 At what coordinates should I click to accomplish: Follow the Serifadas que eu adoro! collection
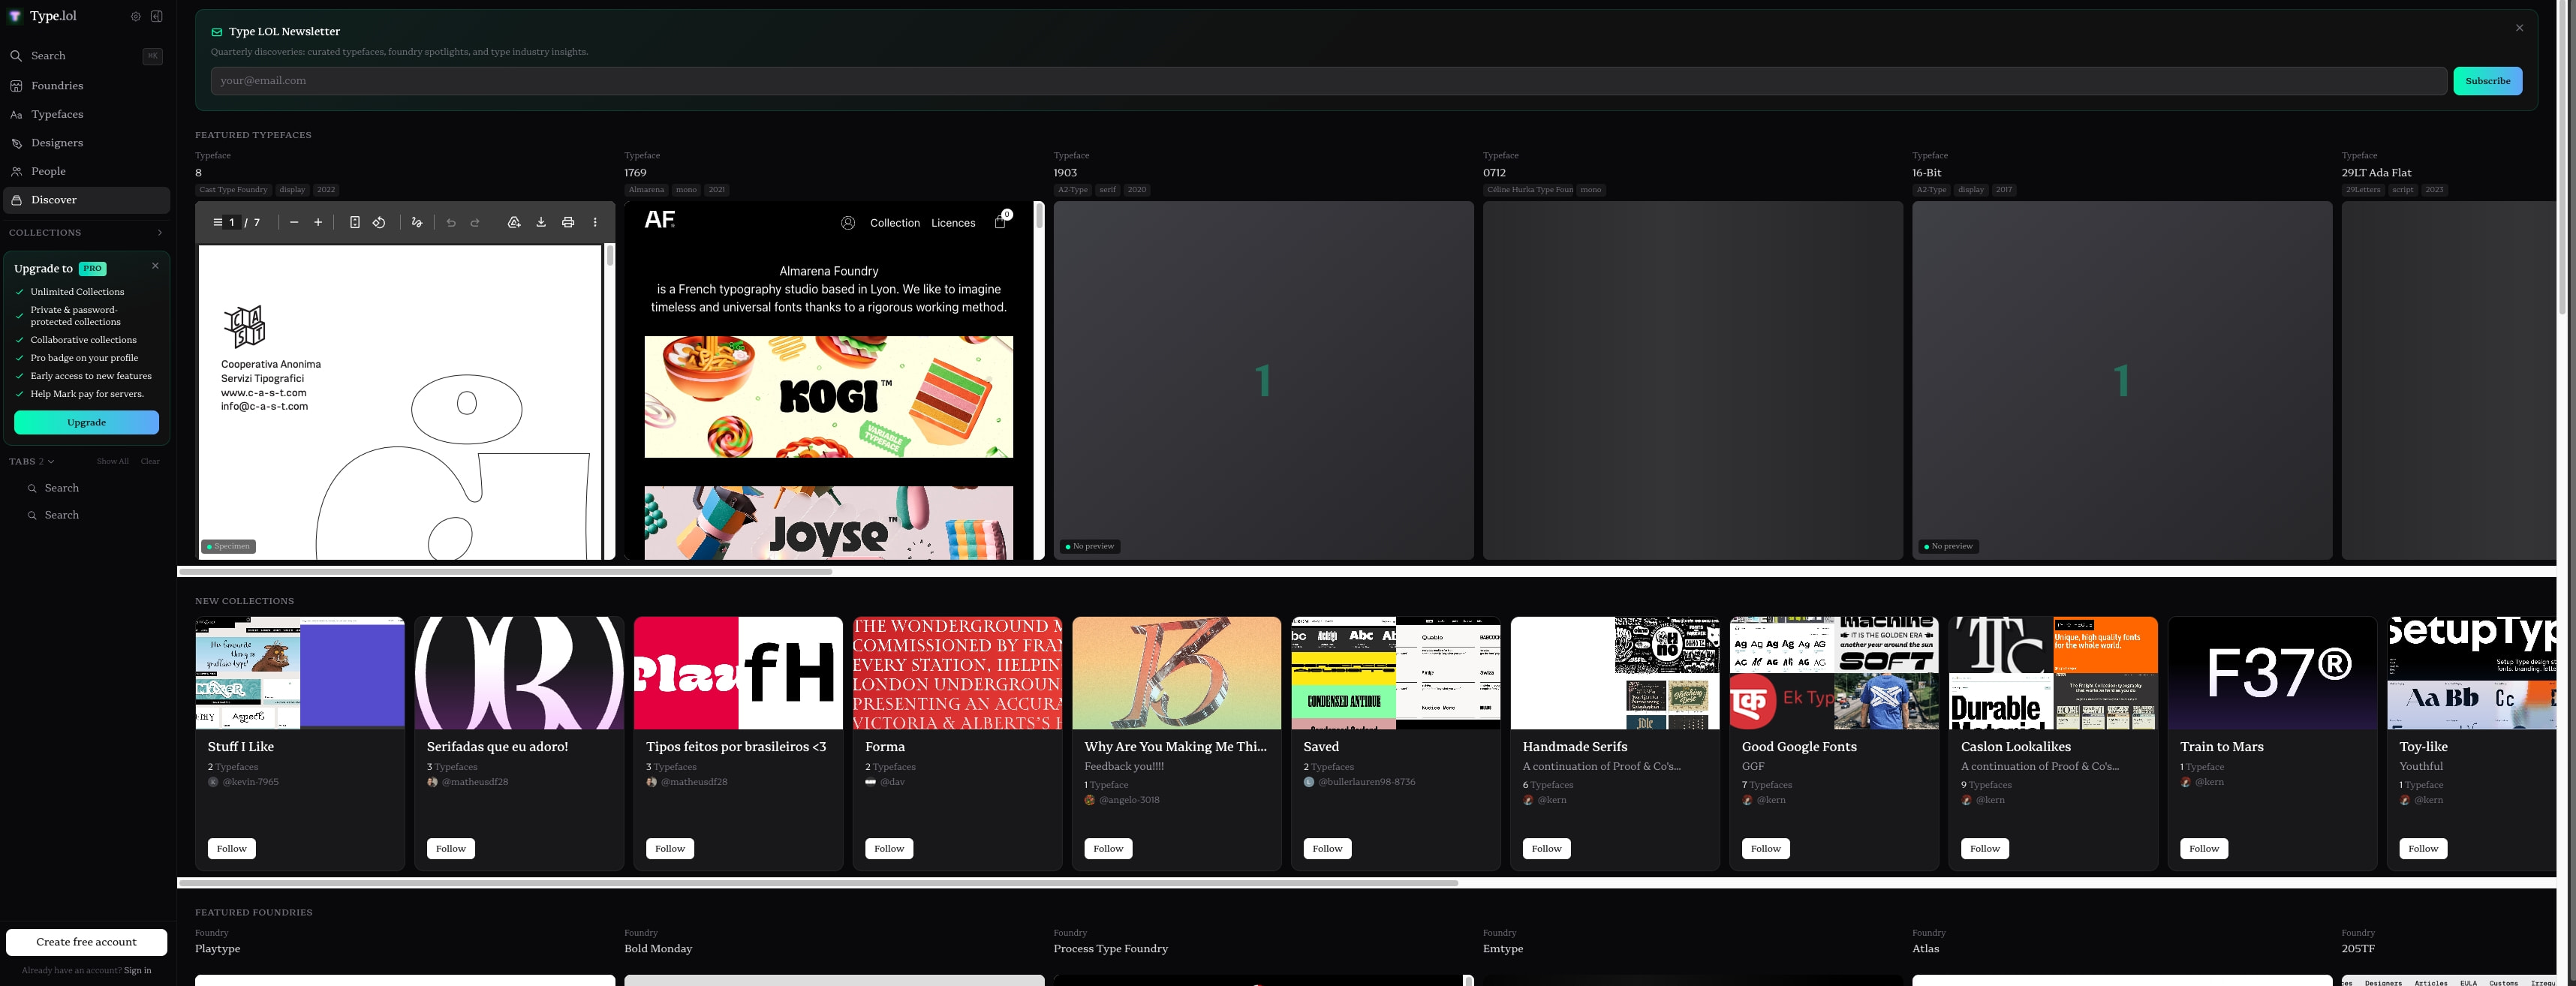tap(451, 849)
